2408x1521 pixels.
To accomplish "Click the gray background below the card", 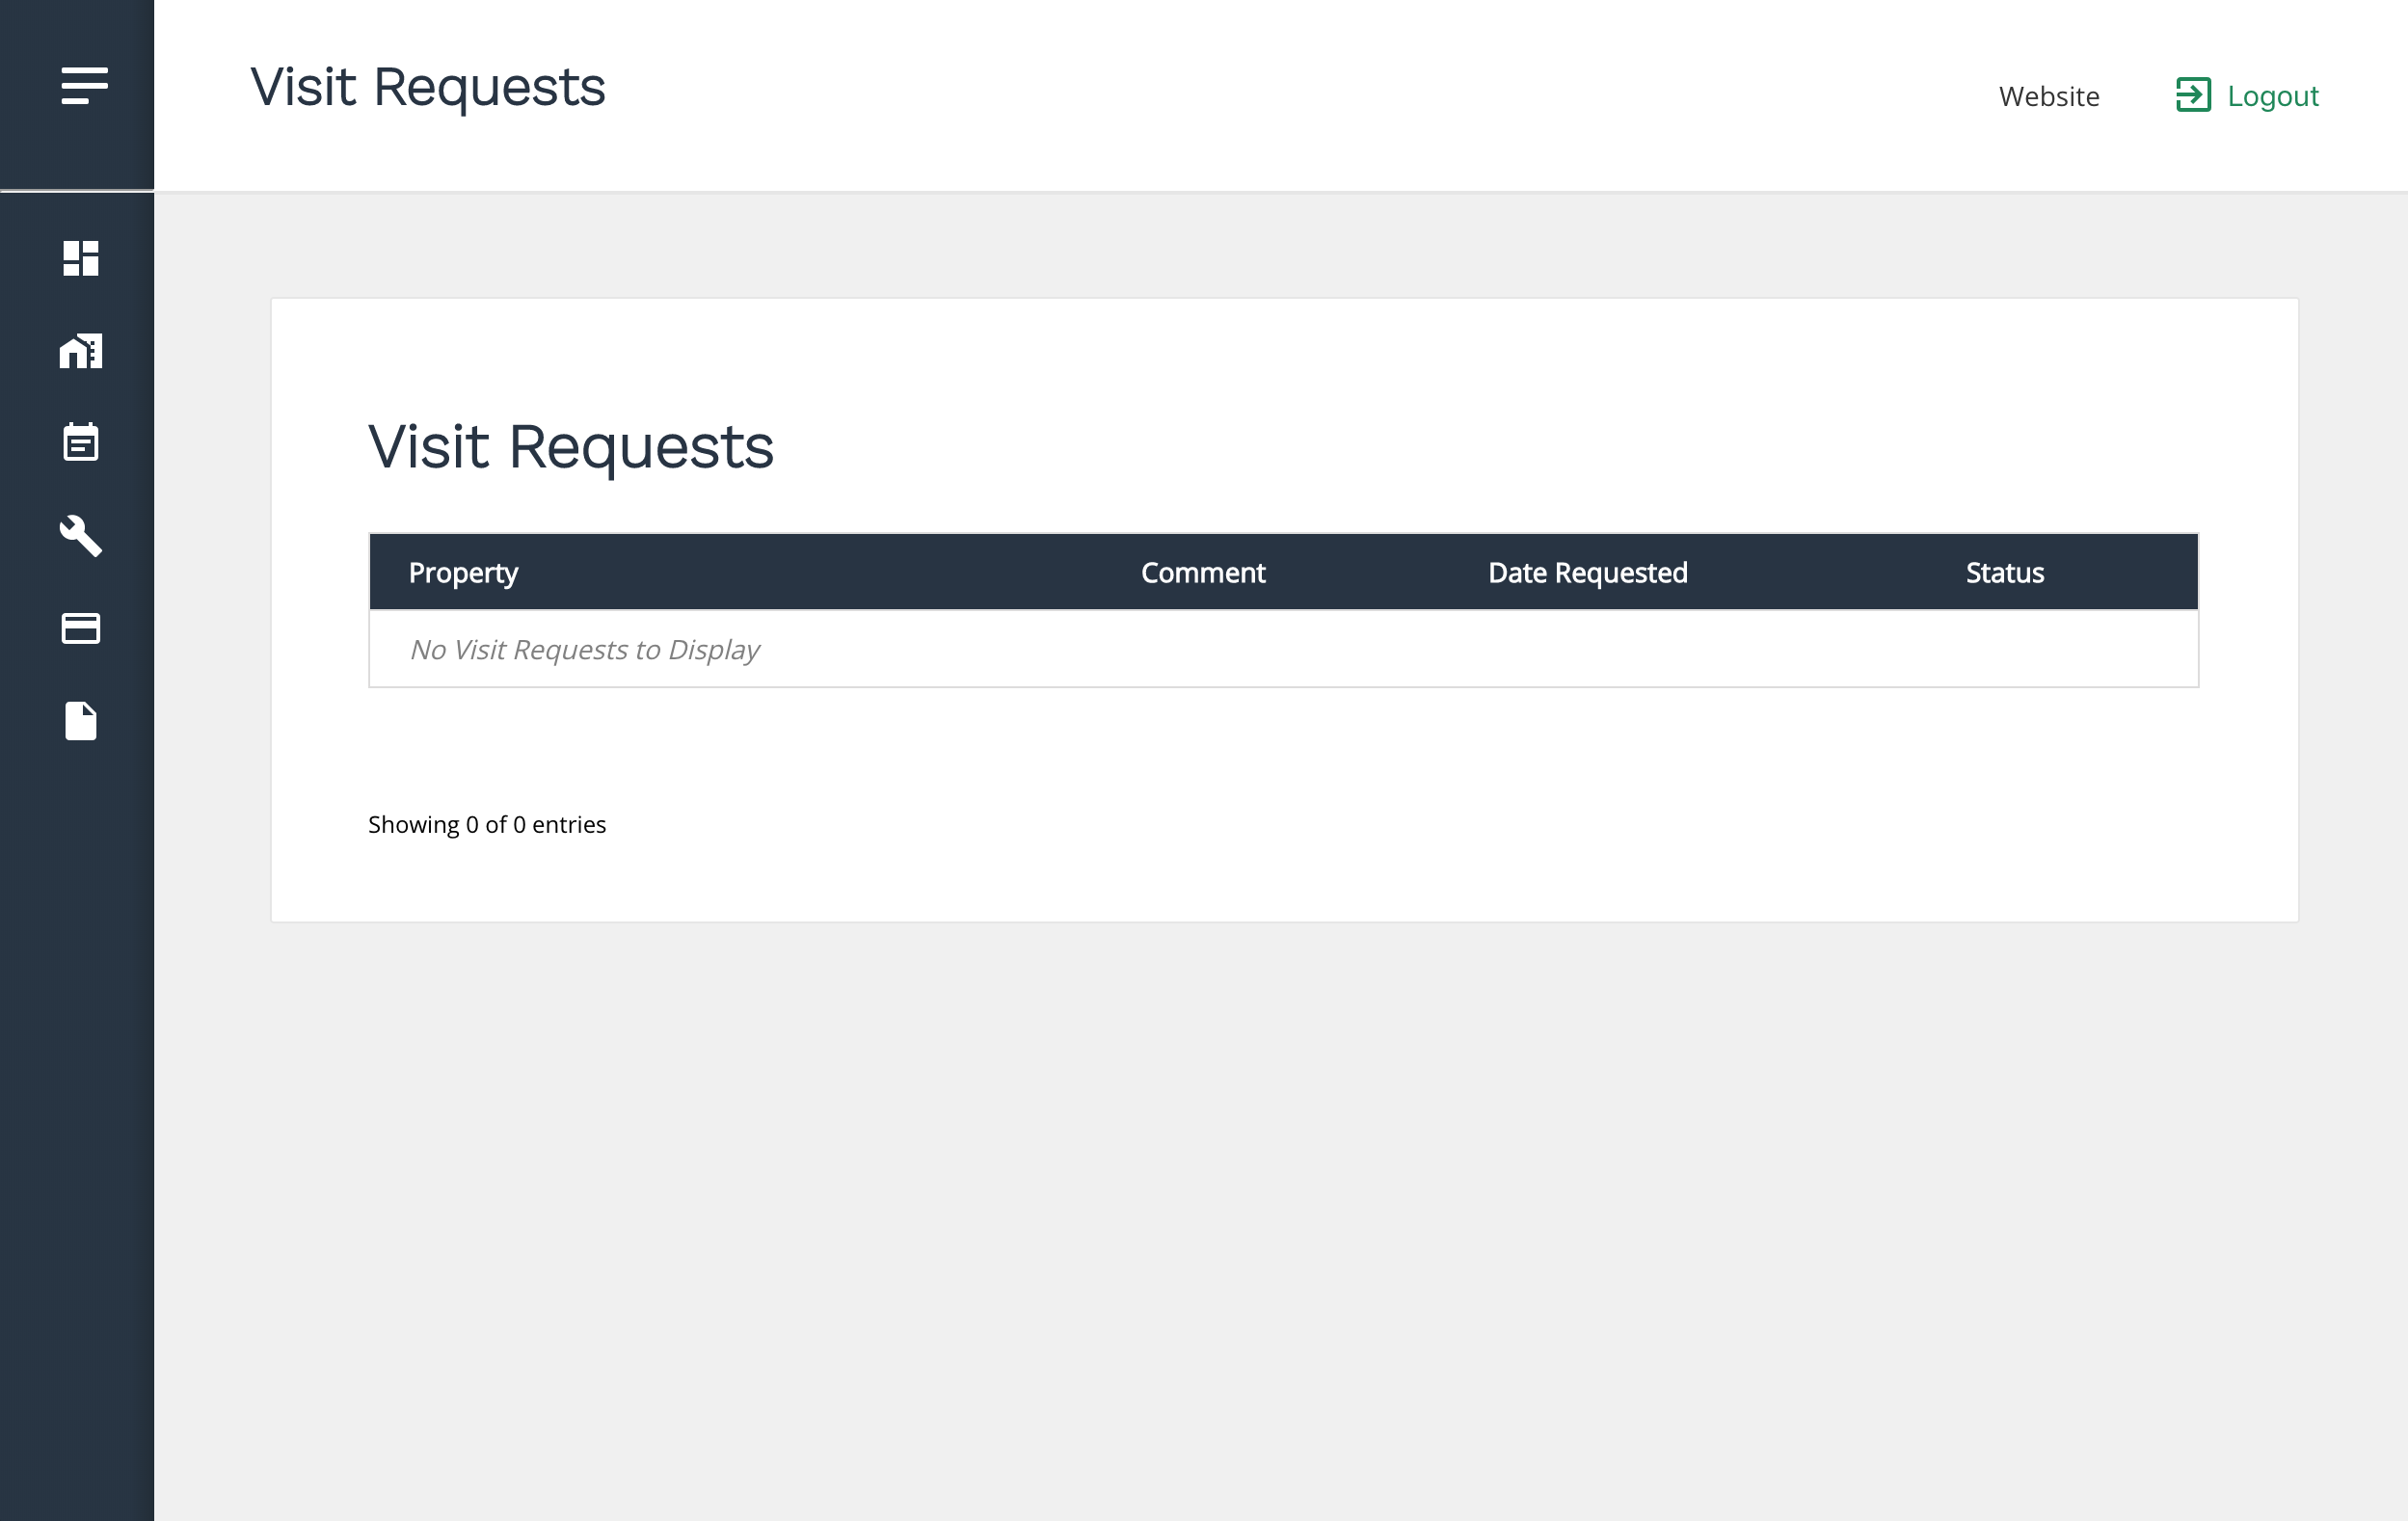I will [1280, 1220].
